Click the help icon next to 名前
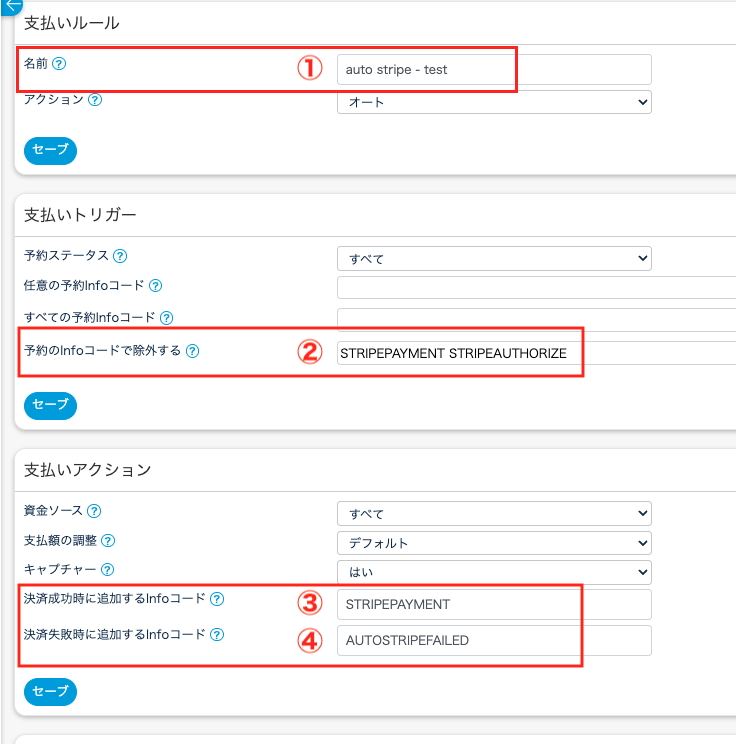The image size is (736, 744). pyautogui.click(x=59, y=63)
